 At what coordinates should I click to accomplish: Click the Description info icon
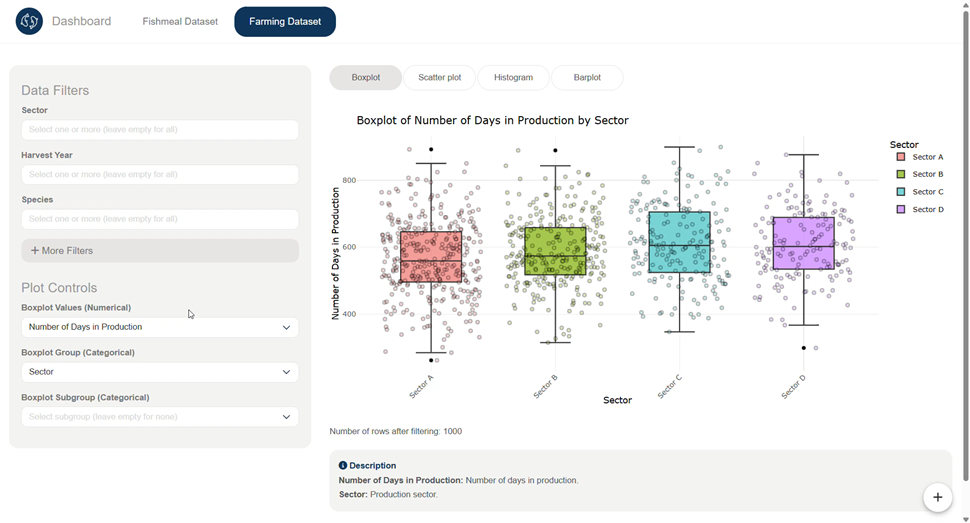(x=343, y=466)
